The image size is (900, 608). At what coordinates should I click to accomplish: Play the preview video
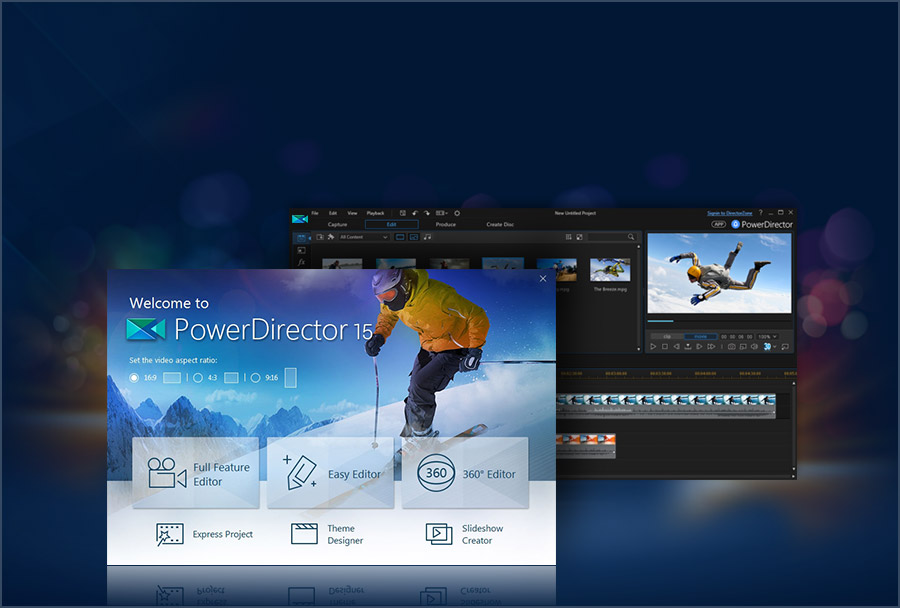[653, 347]
